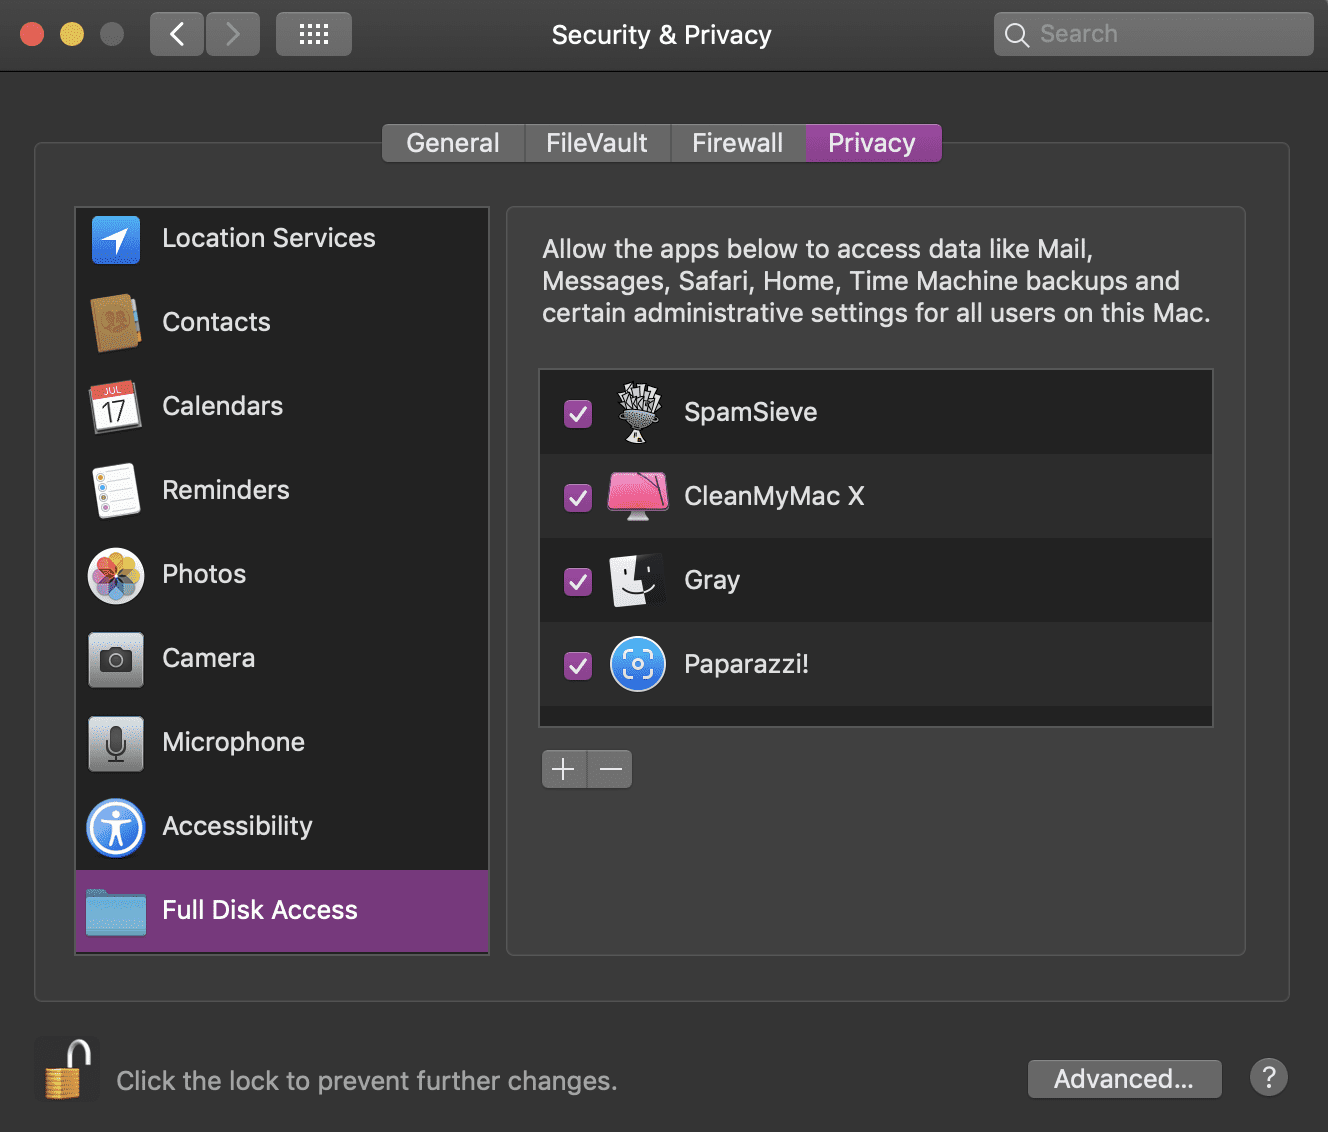Screen dimensions: 1328x1132
Task: Click the magnifying glass search icon
Action: pos(1017,35)
